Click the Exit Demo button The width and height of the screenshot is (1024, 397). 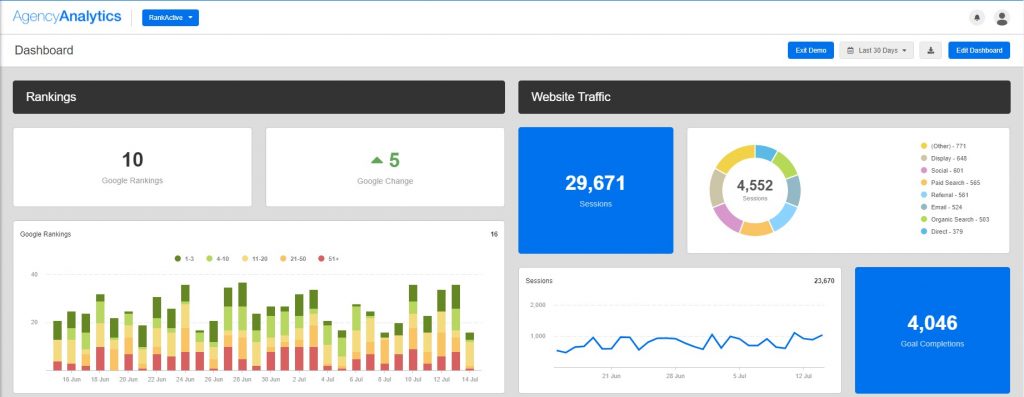[x=810, y=50]
